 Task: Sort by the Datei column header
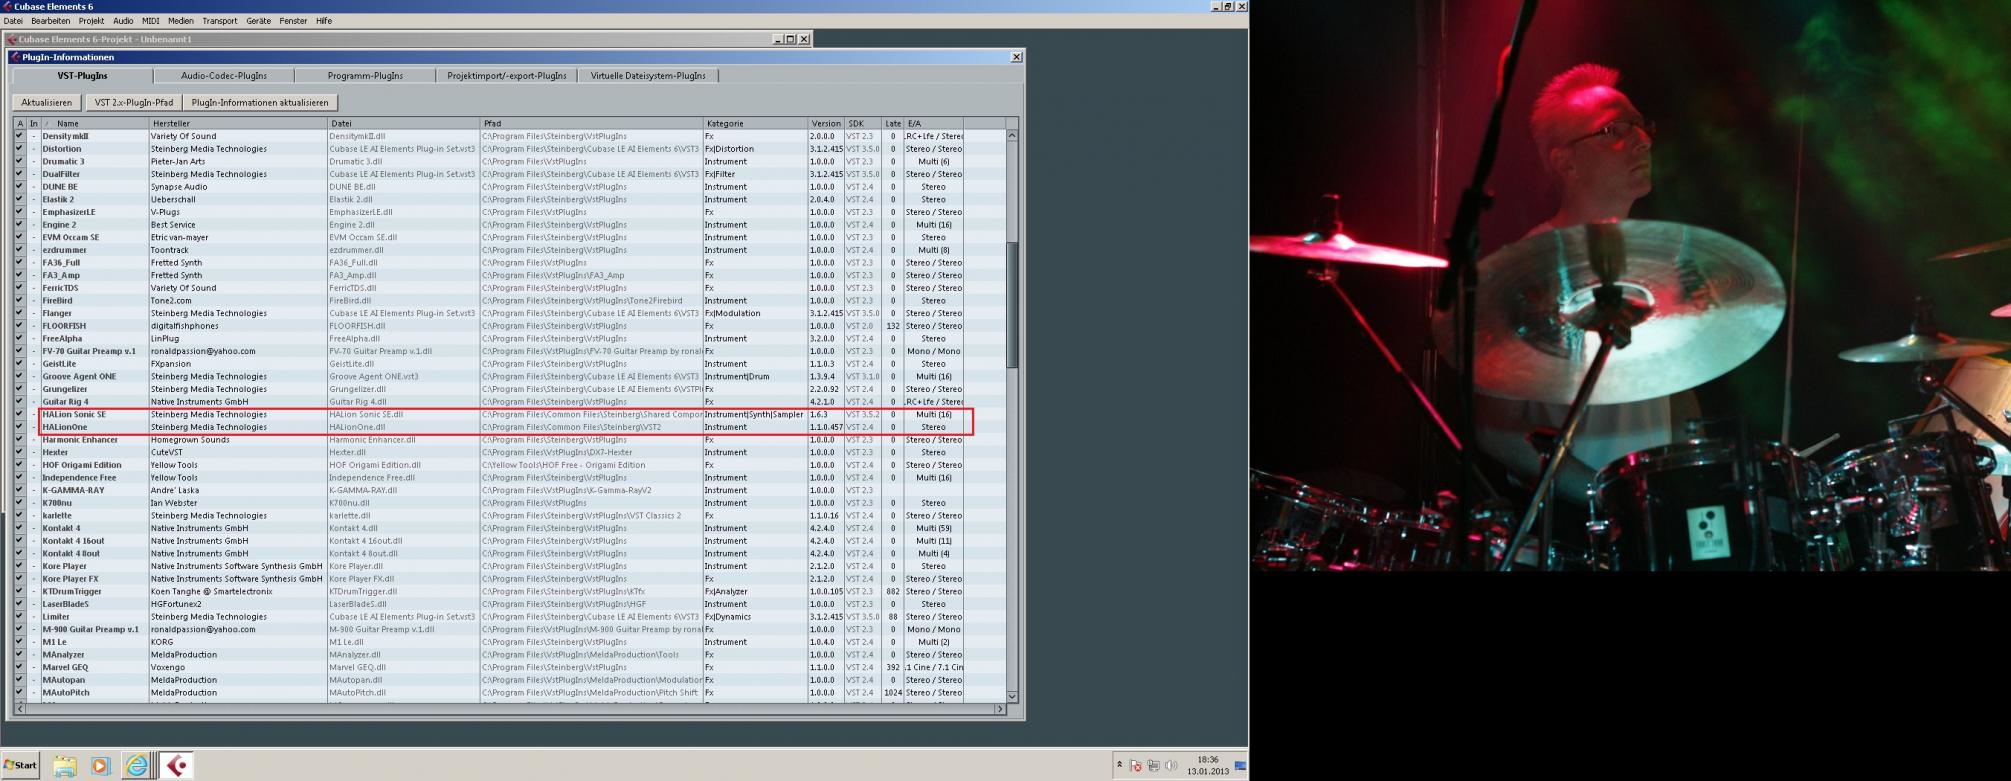404,124
